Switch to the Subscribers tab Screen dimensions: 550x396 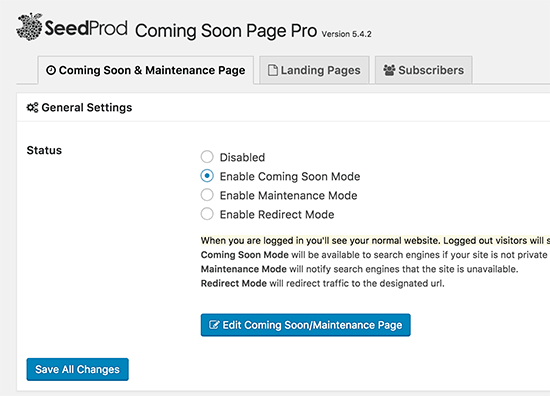[x=423, y=70]
